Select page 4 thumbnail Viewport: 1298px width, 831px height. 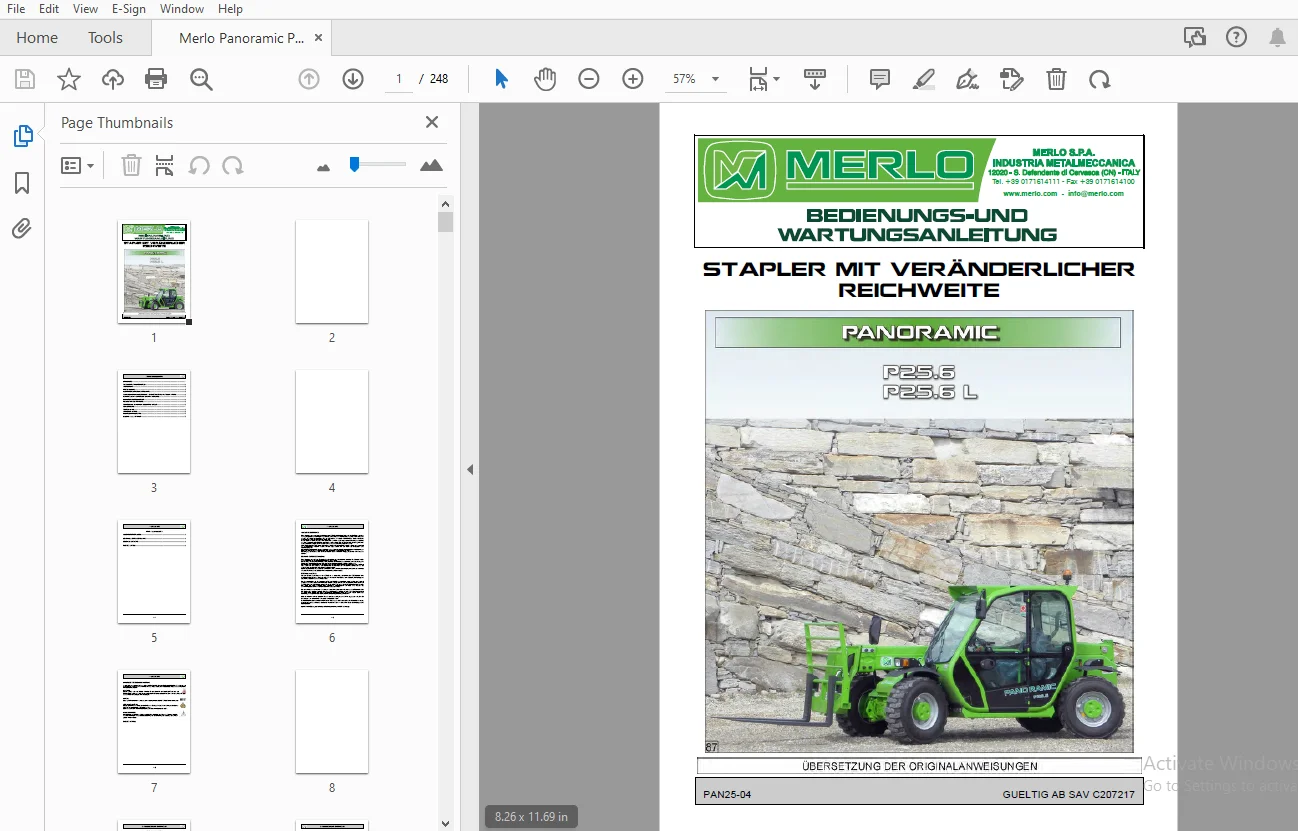332,422
